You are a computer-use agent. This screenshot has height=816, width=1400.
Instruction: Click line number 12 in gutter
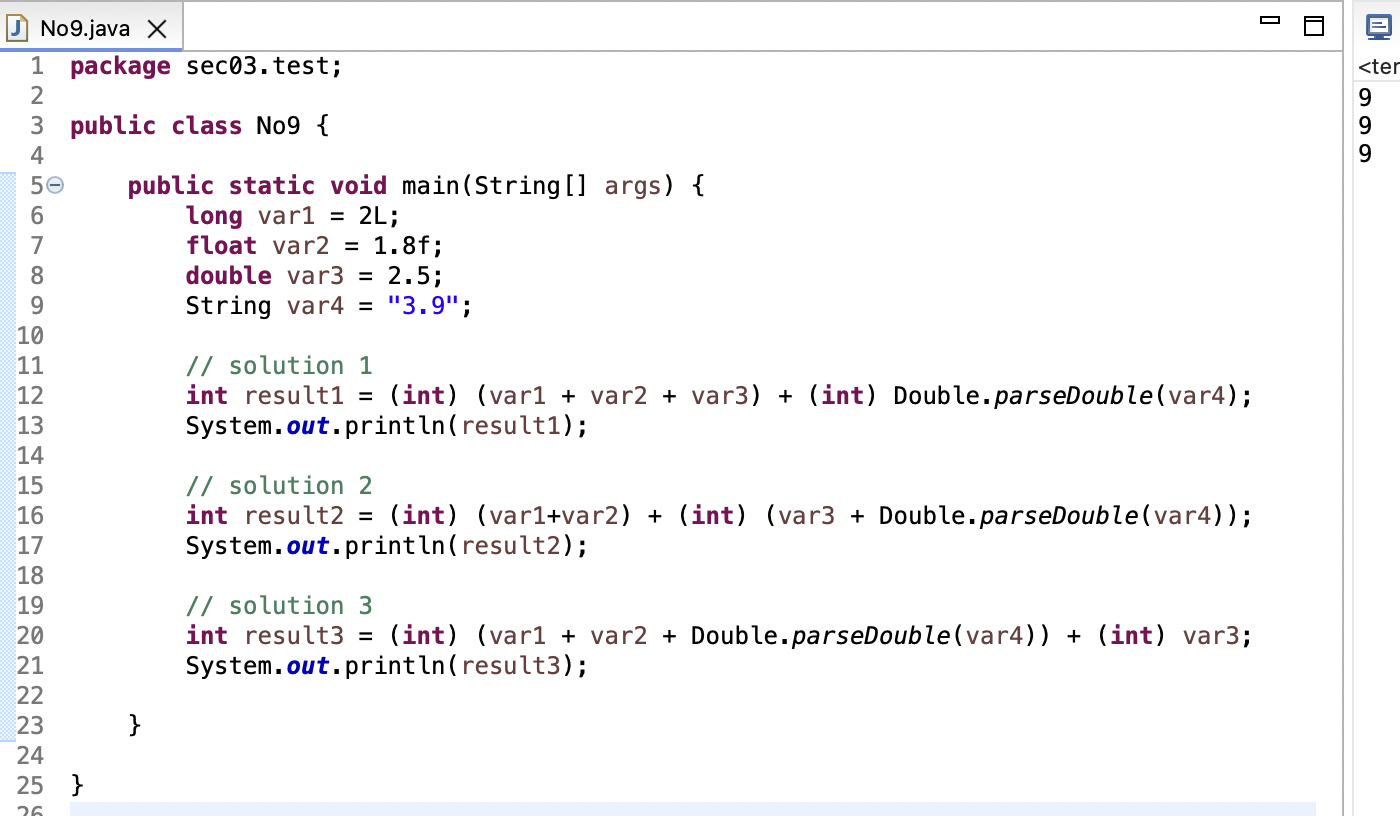tap(30, 396)
